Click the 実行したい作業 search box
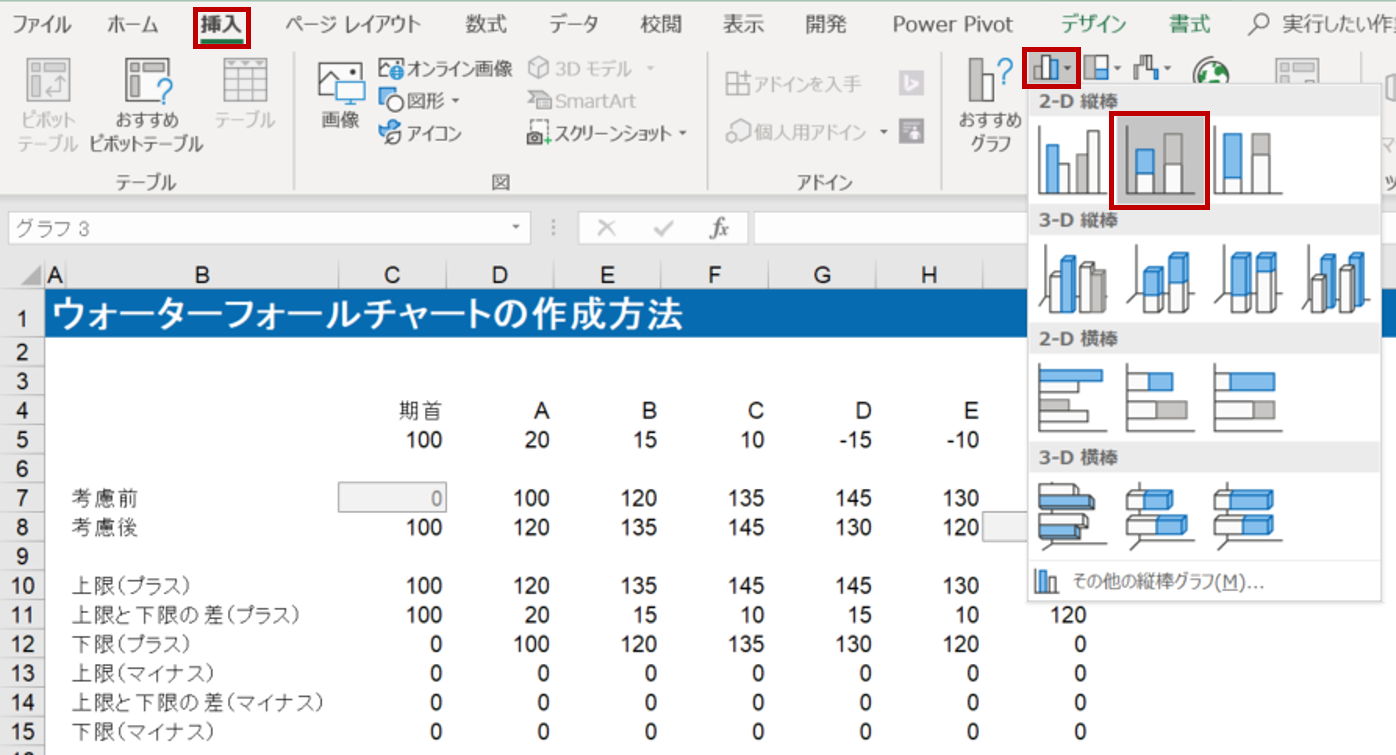This screenshot has height=755, width=1396. pos(1322,25)
